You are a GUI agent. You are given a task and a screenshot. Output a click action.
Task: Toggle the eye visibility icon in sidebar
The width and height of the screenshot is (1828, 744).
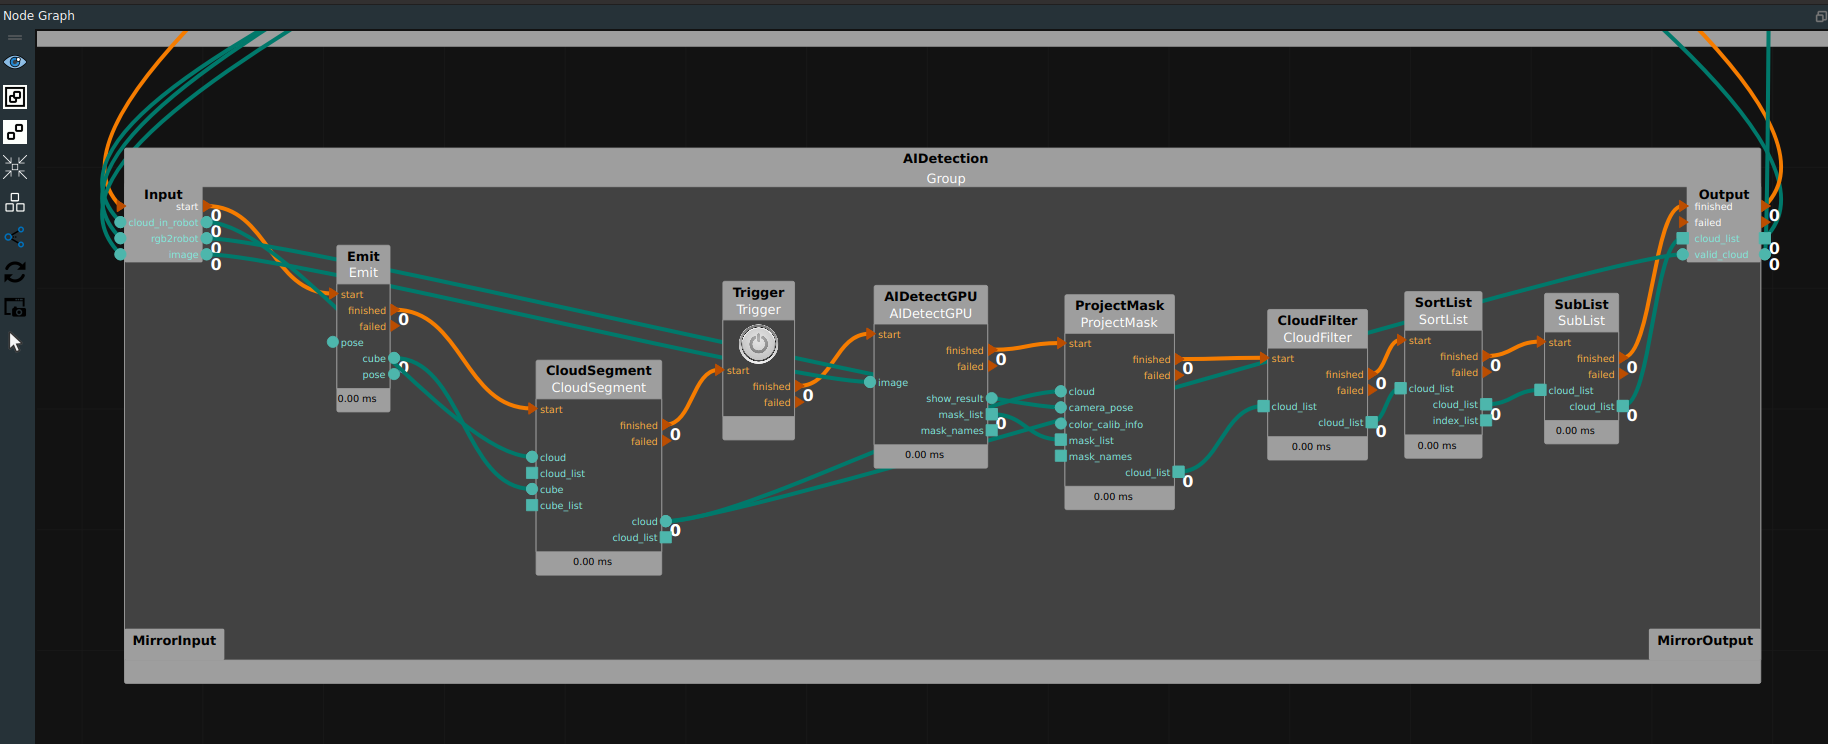[15, 62]
